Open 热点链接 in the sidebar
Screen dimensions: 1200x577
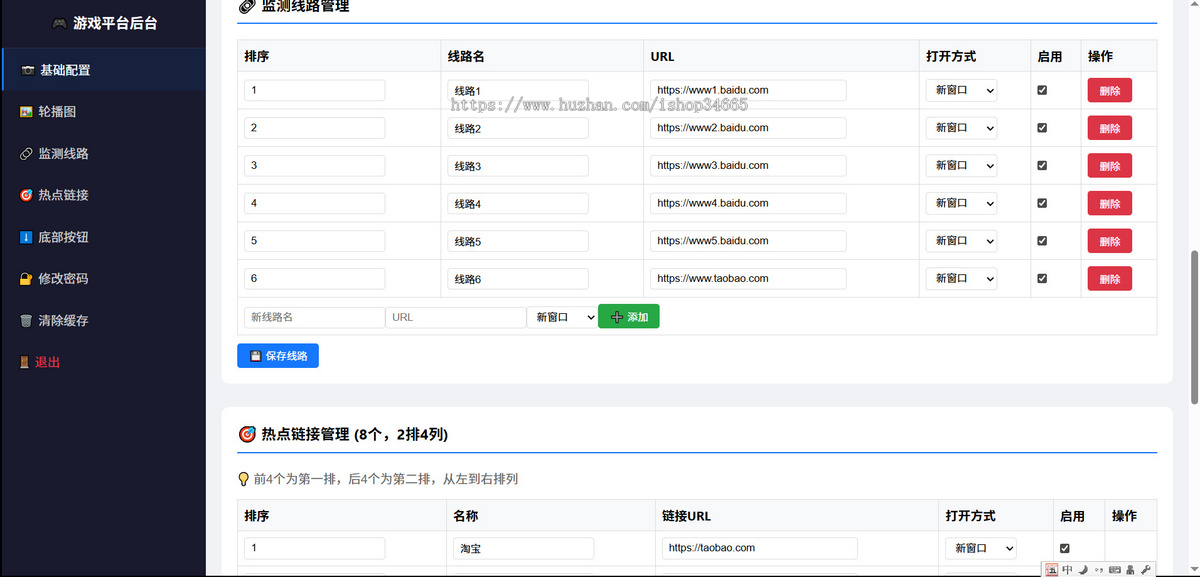(x=103, y=195)
